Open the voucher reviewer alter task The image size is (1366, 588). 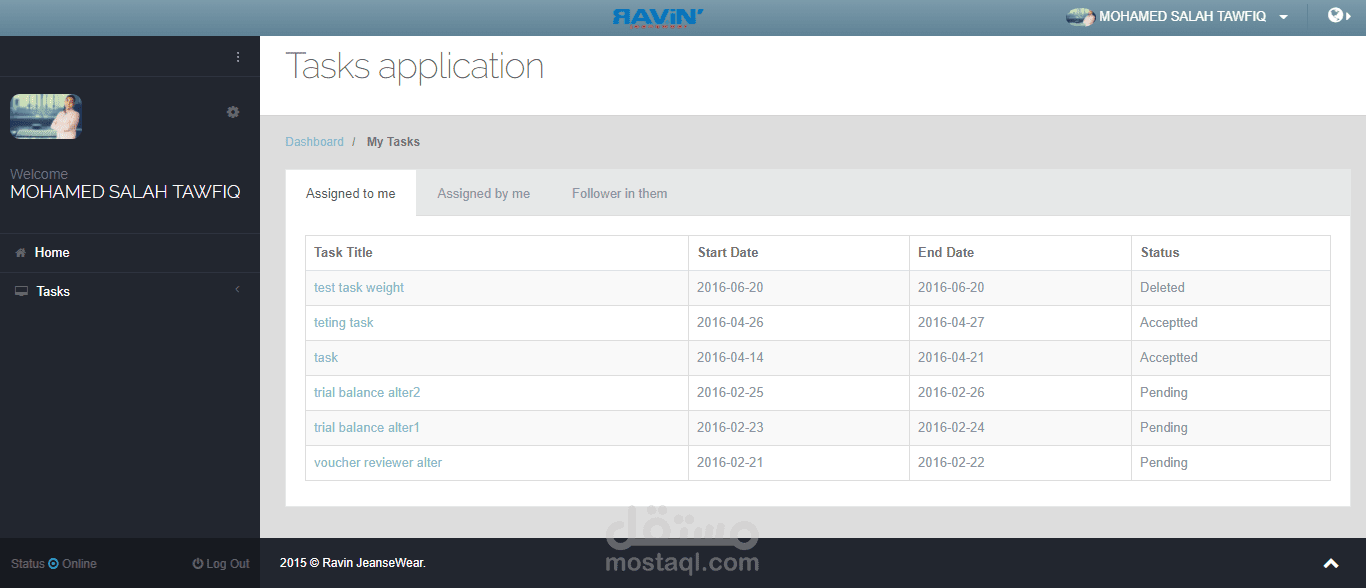click(378, 463)
